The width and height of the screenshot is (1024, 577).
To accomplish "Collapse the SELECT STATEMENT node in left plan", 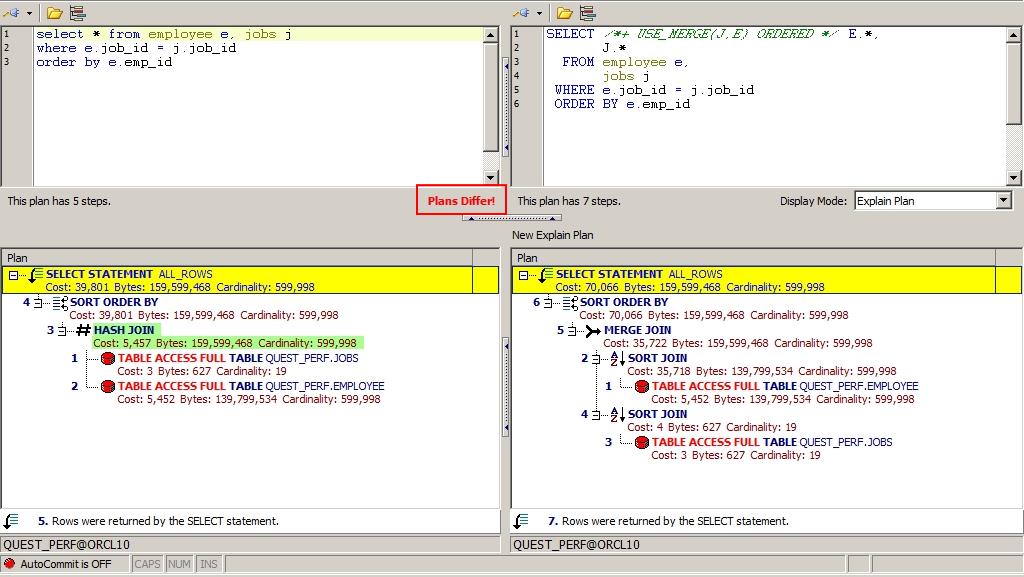I will (15, 275).
